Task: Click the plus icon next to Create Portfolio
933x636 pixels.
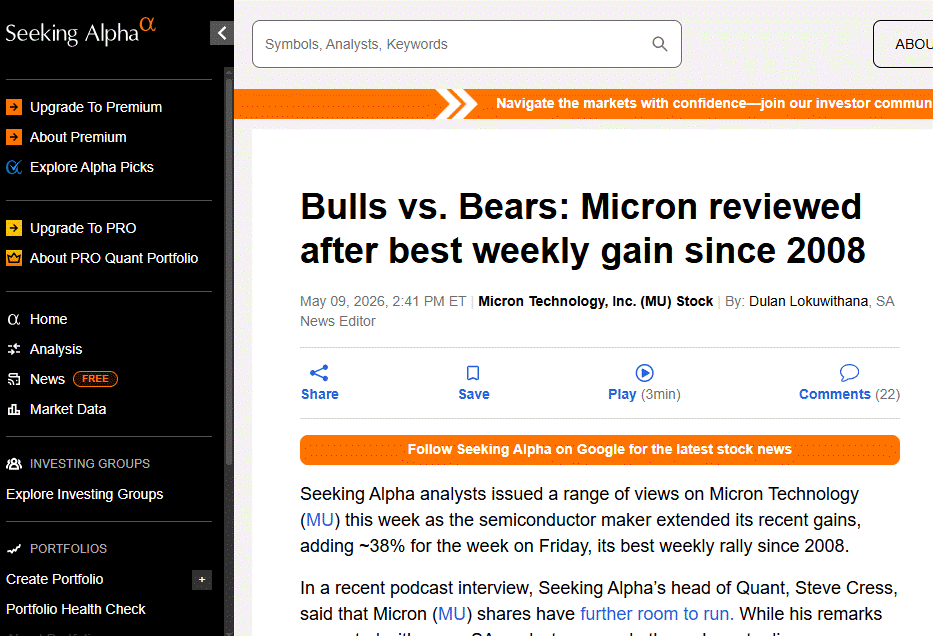Action: 202,579
